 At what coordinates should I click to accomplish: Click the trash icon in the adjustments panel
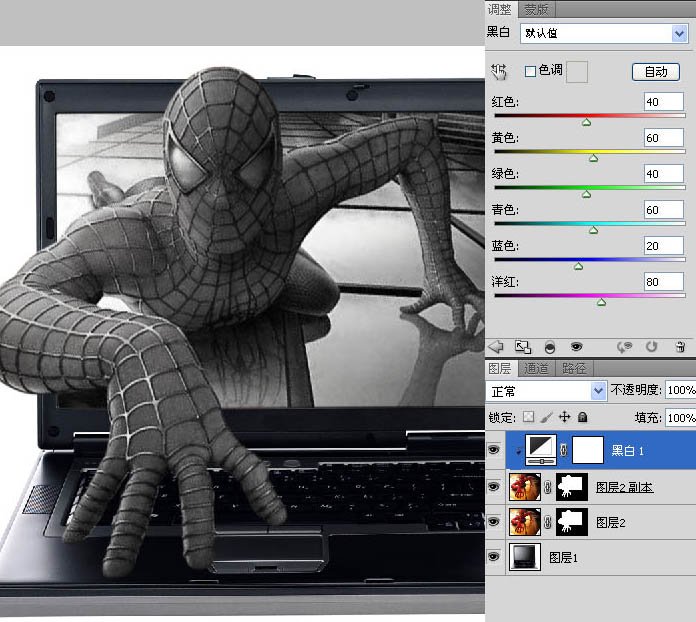click(680, 346)
